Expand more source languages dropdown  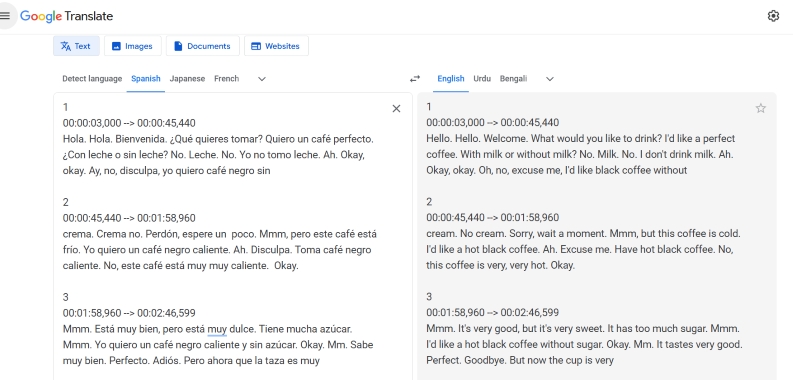coord(261,79)
